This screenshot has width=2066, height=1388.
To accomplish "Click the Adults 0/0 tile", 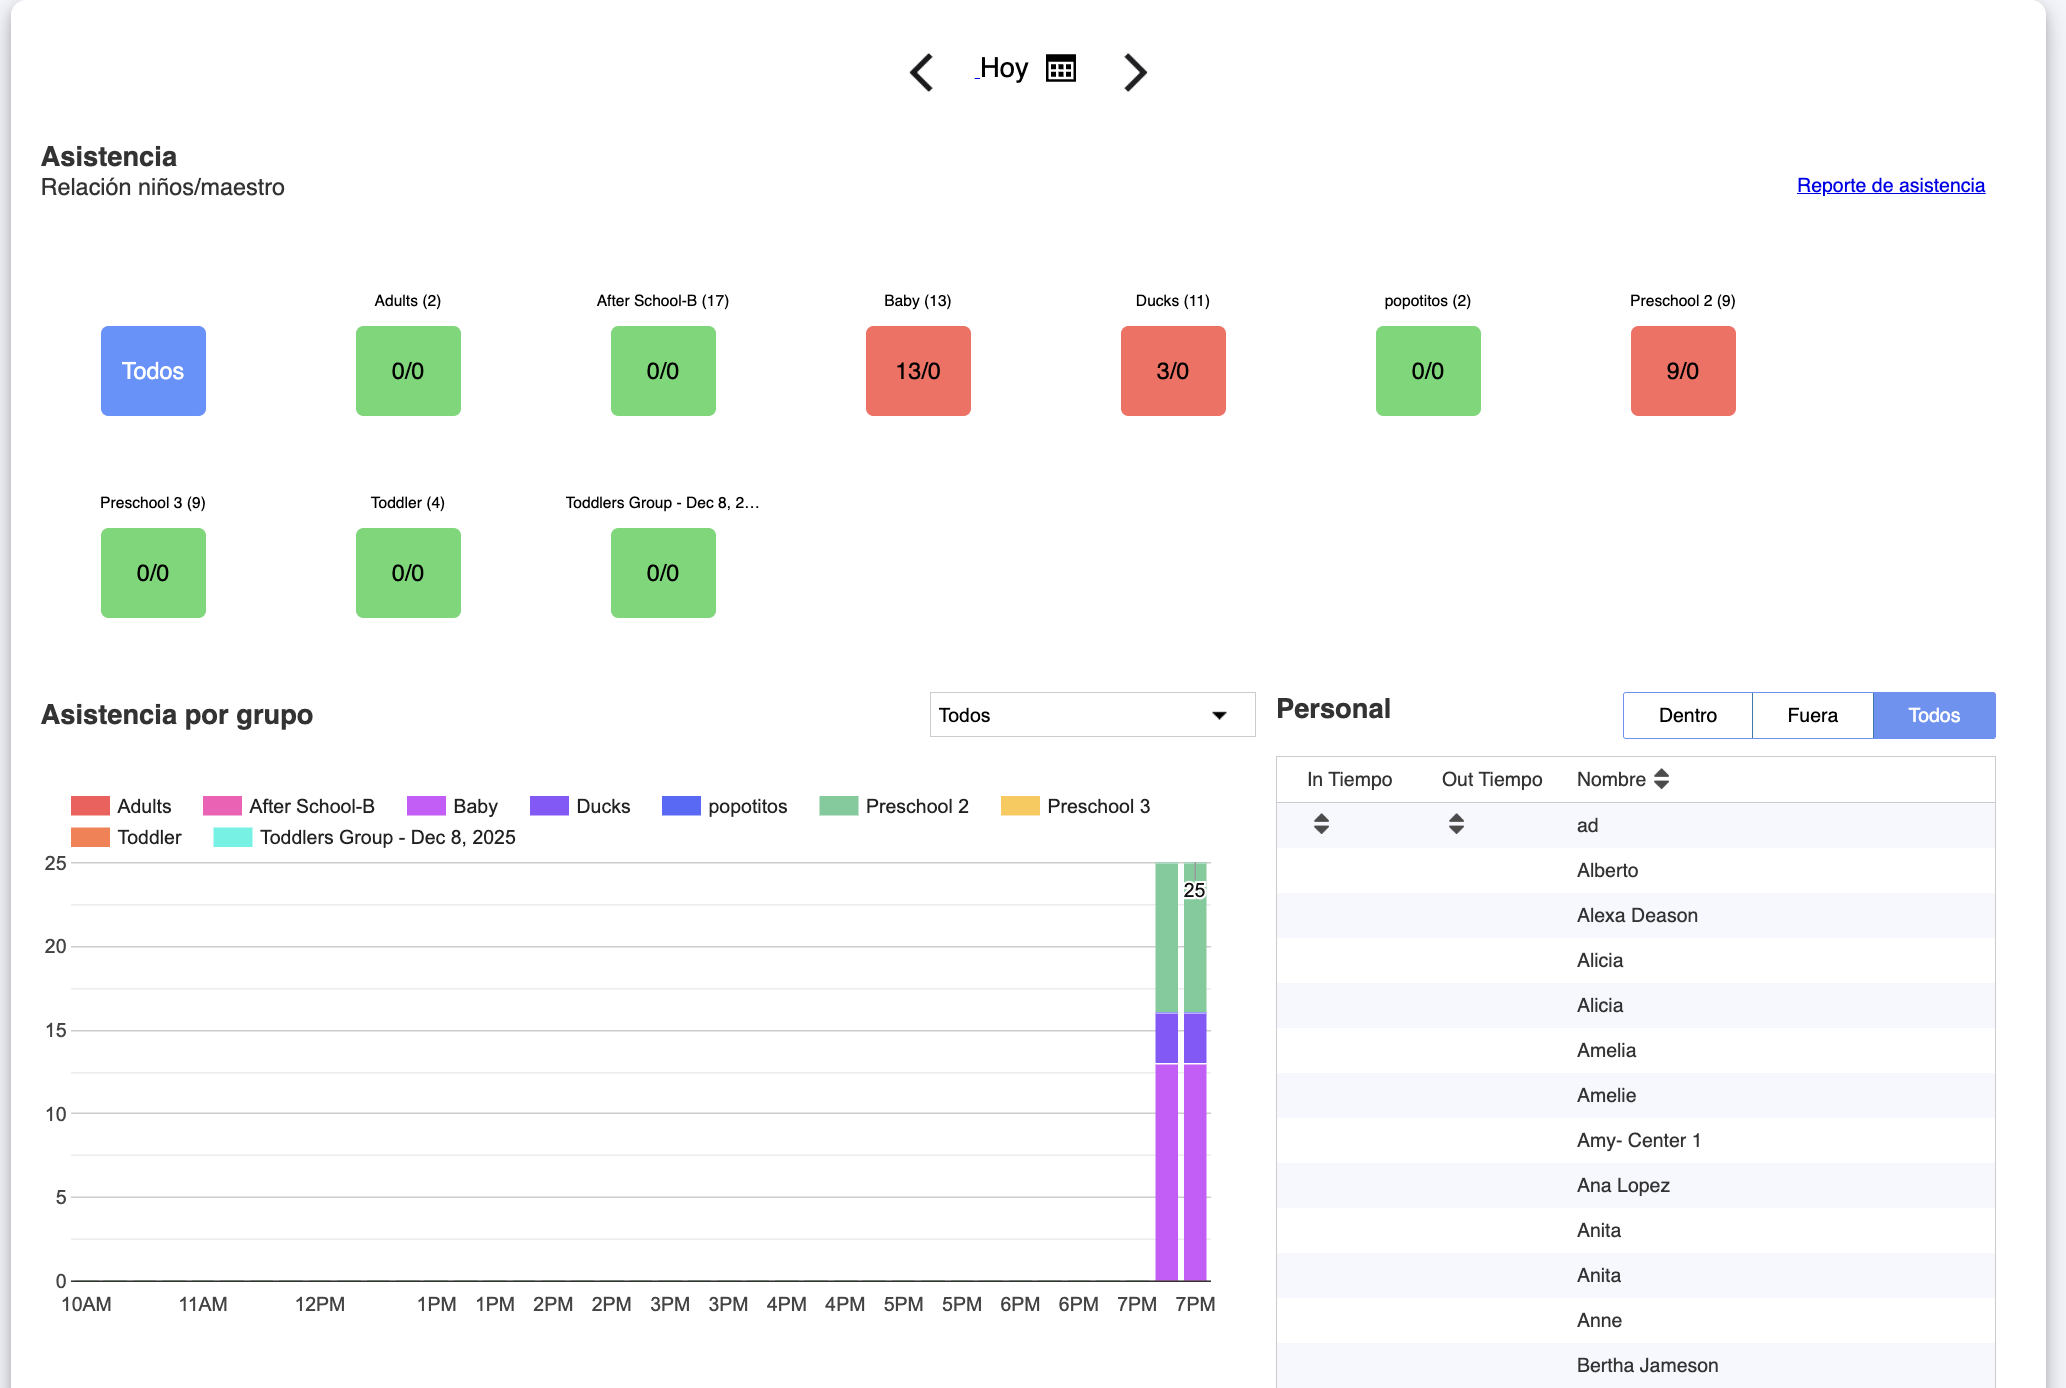I will click(408, 371).
